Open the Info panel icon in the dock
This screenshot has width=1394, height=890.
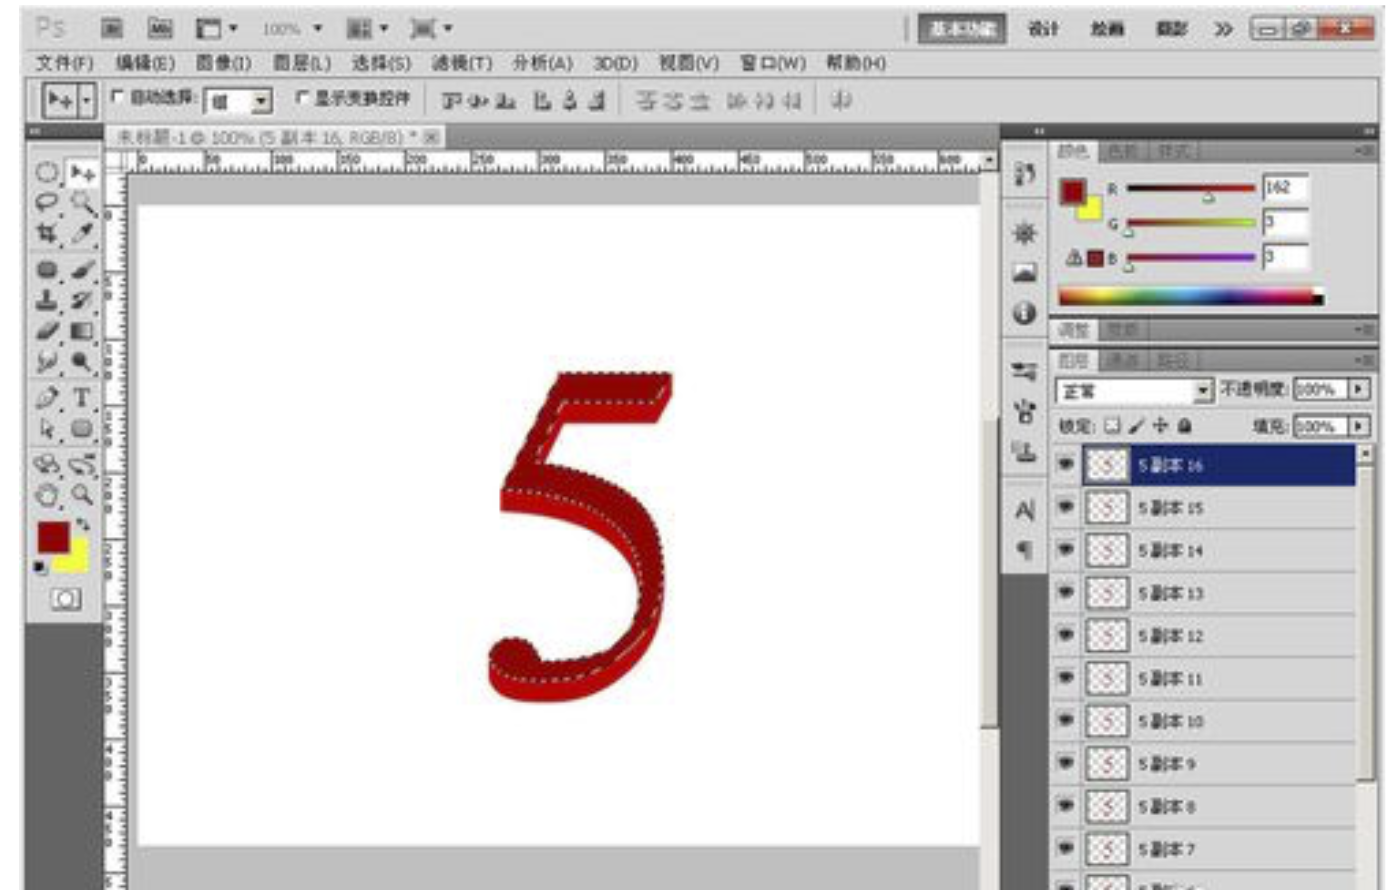point(1024,313)
